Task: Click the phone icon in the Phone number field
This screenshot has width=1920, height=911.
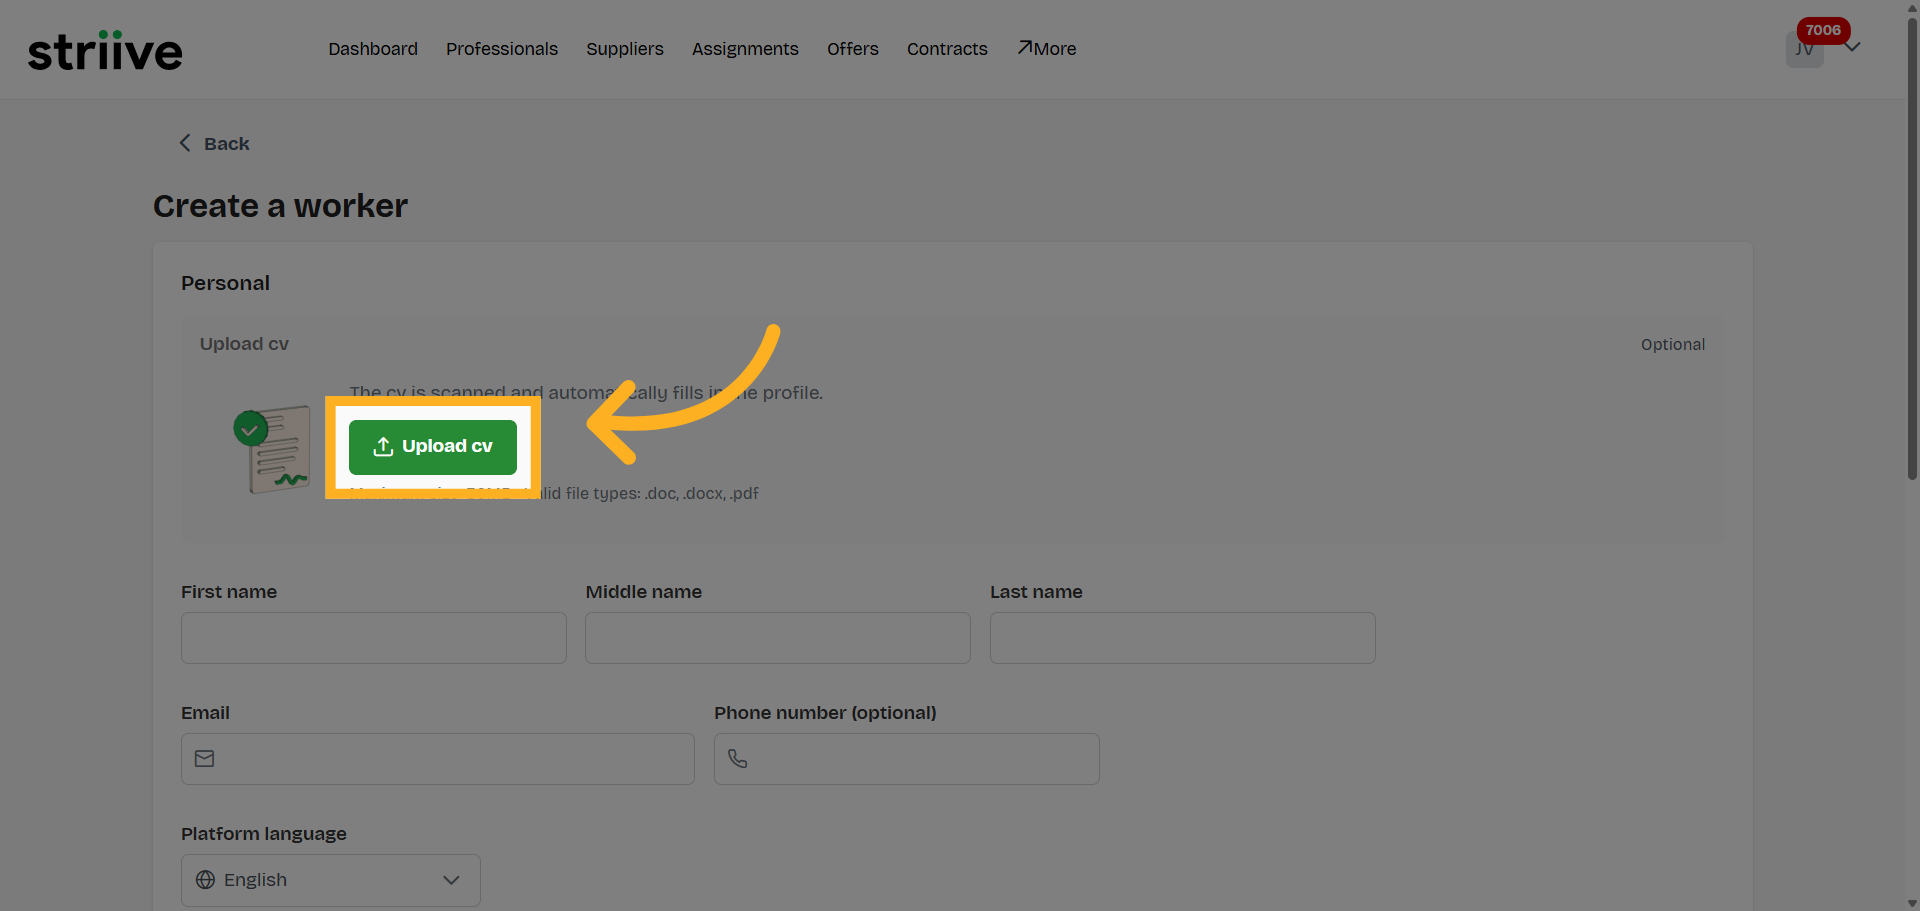Action: (x=738, y=759)
